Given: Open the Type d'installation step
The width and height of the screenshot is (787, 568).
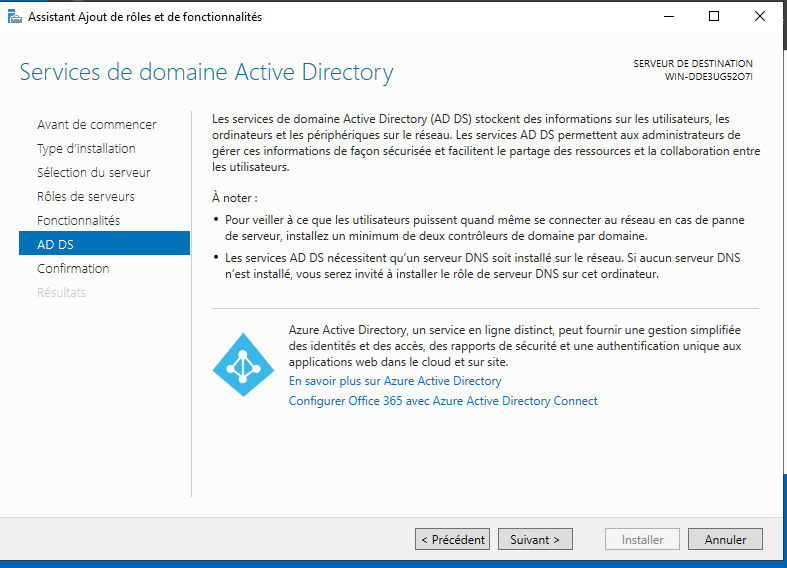Looking at the screenshot, I should tap(86, 149).
